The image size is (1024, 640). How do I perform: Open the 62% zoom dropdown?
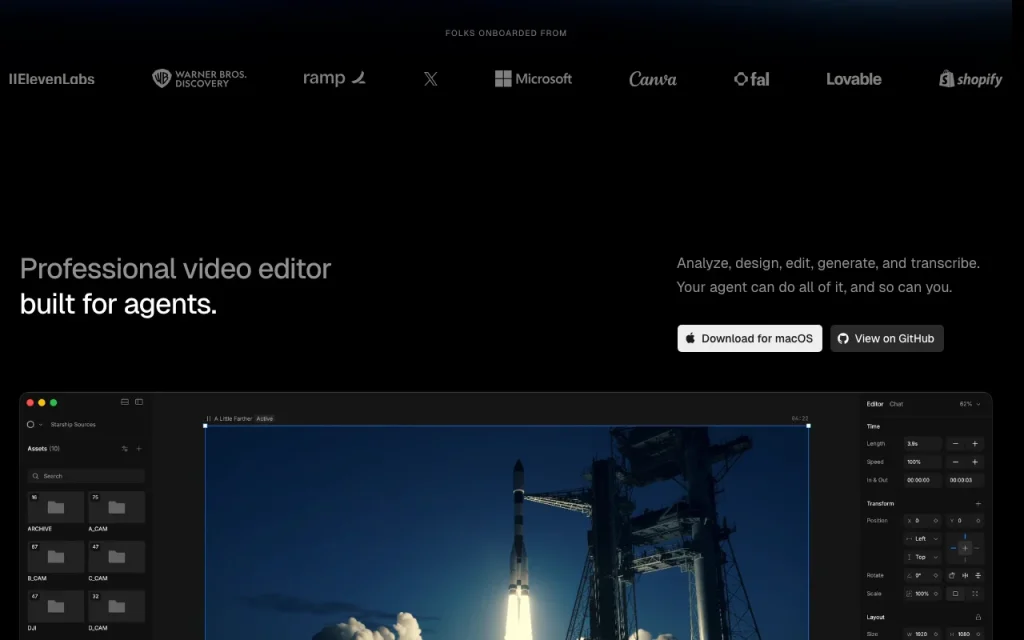click(970, 404)
